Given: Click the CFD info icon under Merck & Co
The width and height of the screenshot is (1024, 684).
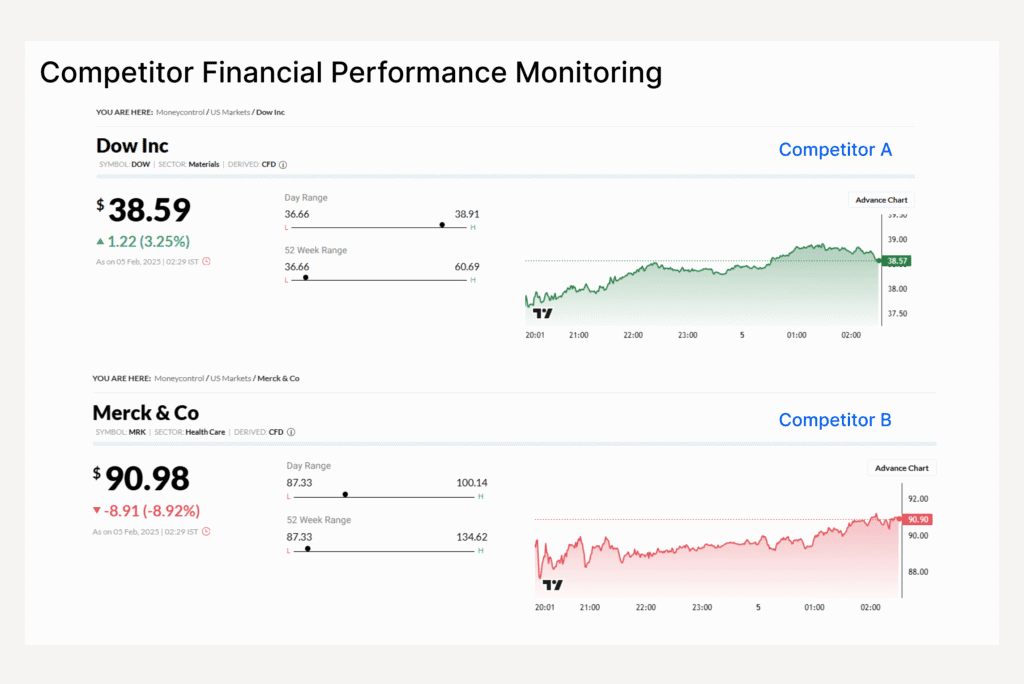Looking at the screenshot, I should (290, 433).
